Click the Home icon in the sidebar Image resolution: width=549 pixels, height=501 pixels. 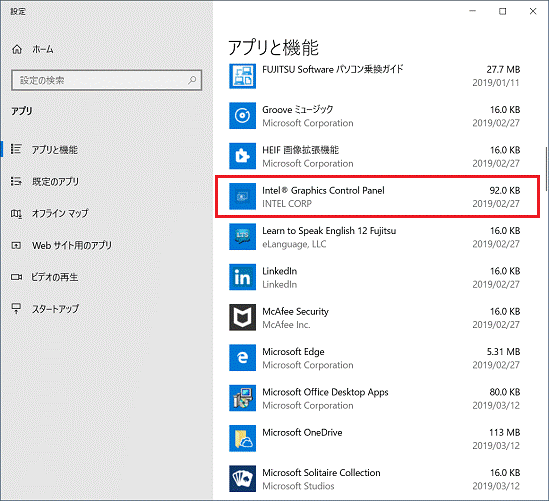pos(17,49)
